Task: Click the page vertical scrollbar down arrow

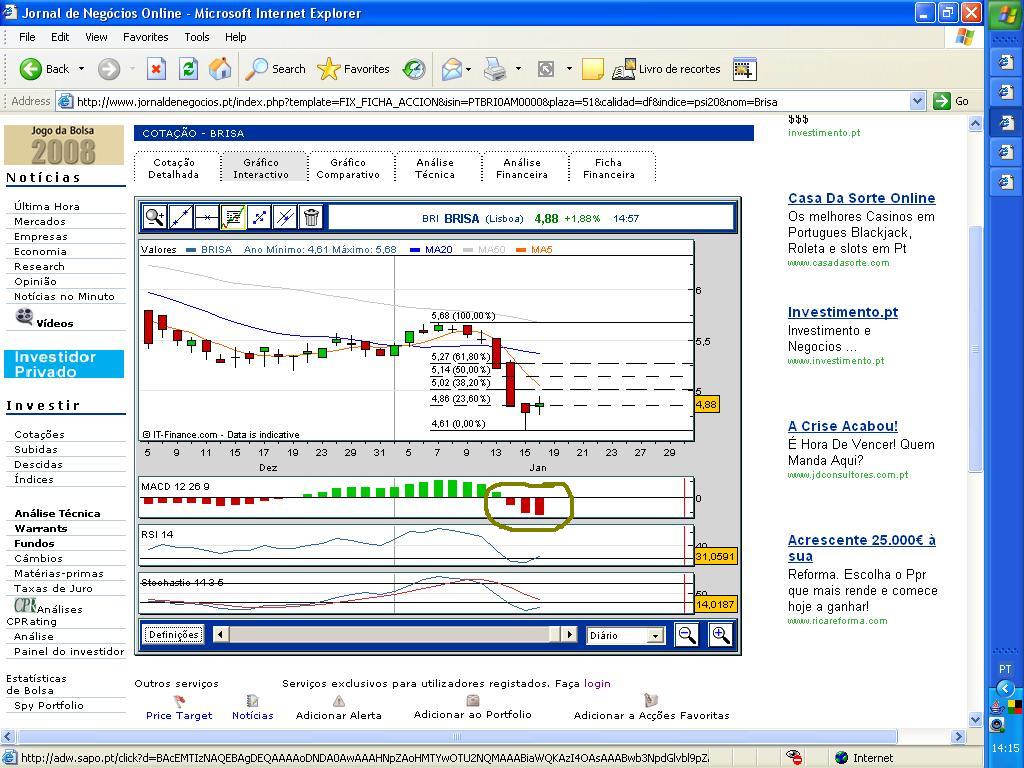Action: 975,719
